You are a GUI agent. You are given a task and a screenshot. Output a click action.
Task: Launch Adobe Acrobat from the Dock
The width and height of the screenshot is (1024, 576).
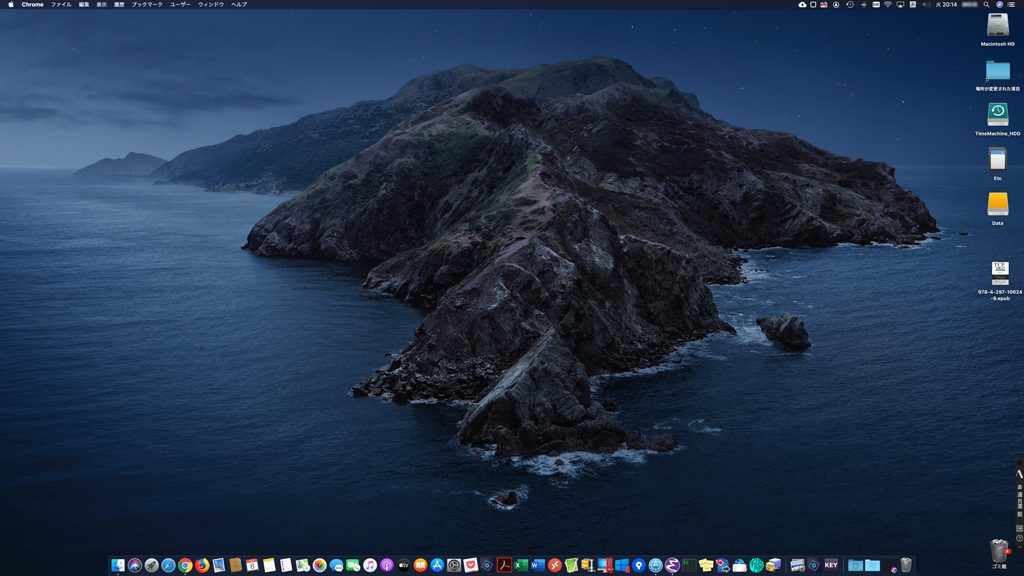coord(504,565)
